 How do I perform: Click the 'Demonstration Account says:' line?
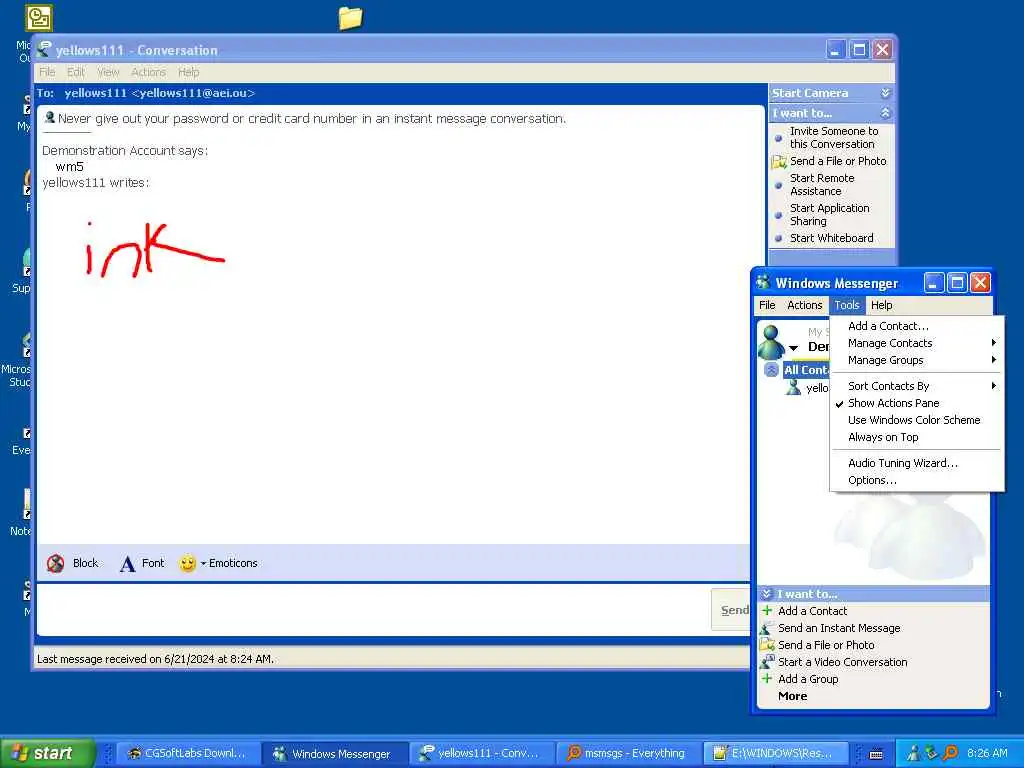125,150
